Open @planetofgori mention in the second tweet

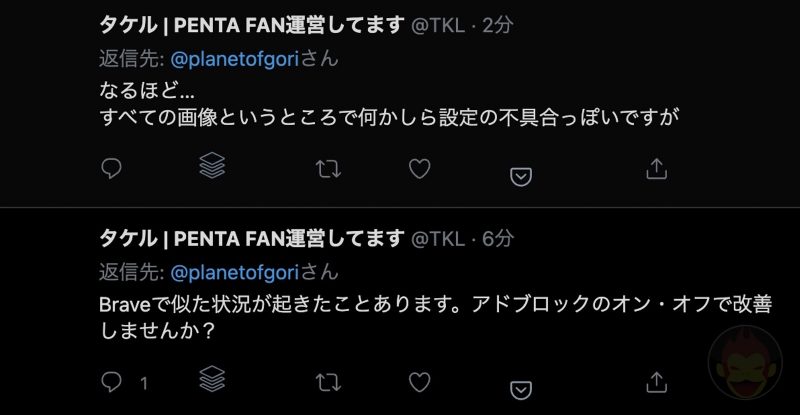pos(234,272)
